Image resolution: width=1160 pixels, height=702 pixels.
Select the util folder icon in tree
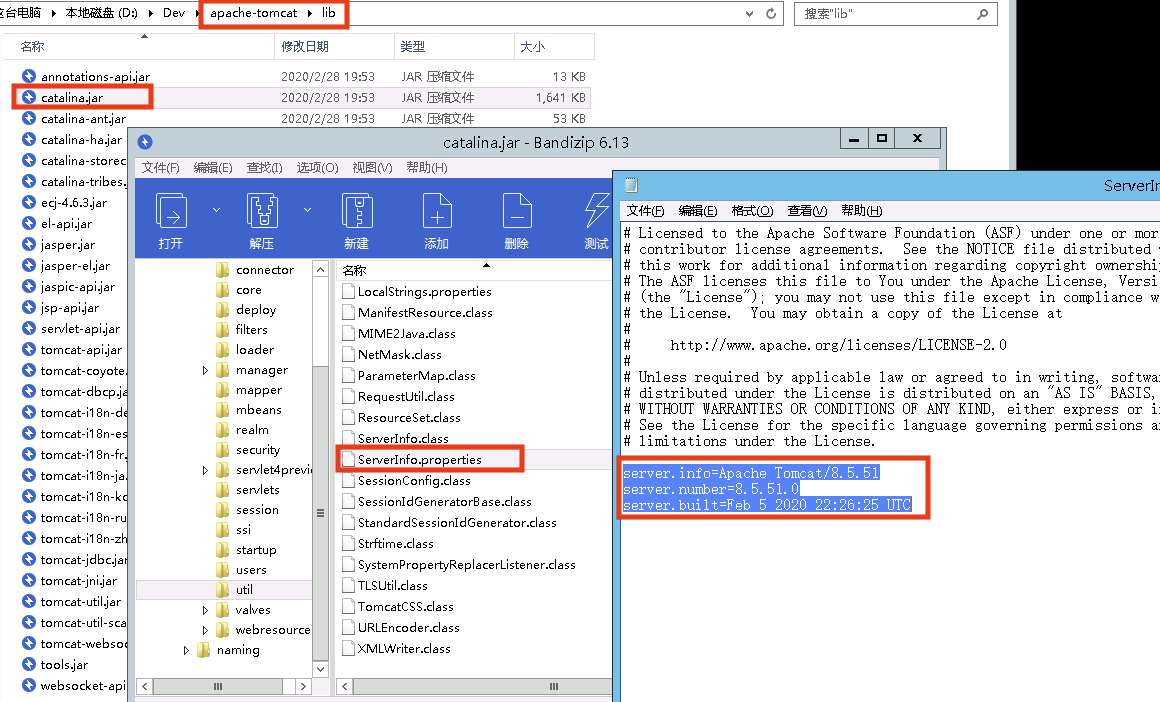point(223,590)
